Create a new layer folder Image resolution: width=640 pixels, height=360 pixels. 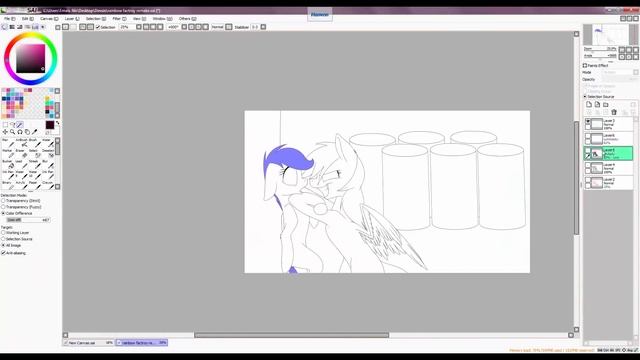click(606, 104)
